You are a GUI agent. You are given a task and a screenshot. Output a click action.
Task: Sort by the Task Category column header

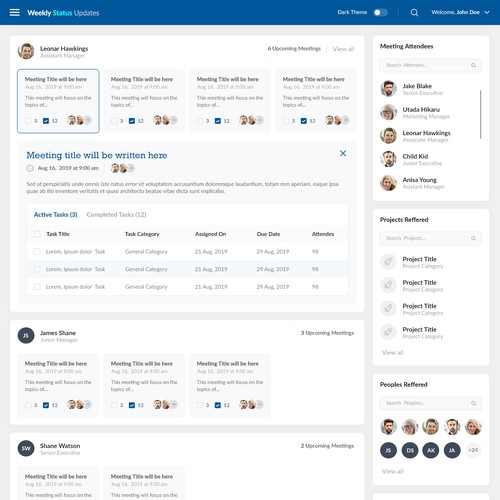click(142, 234)
